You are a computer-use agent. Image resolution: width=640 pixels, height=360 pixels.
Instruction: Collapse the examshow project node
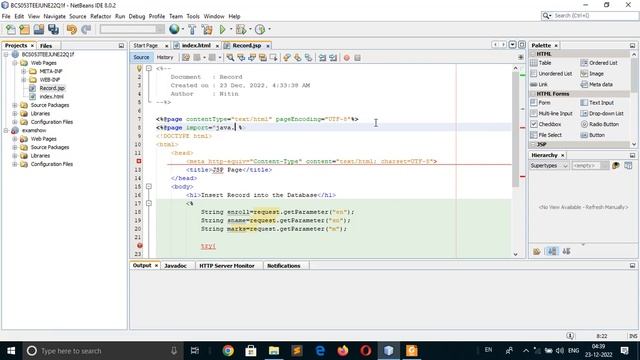click(6, 130)
